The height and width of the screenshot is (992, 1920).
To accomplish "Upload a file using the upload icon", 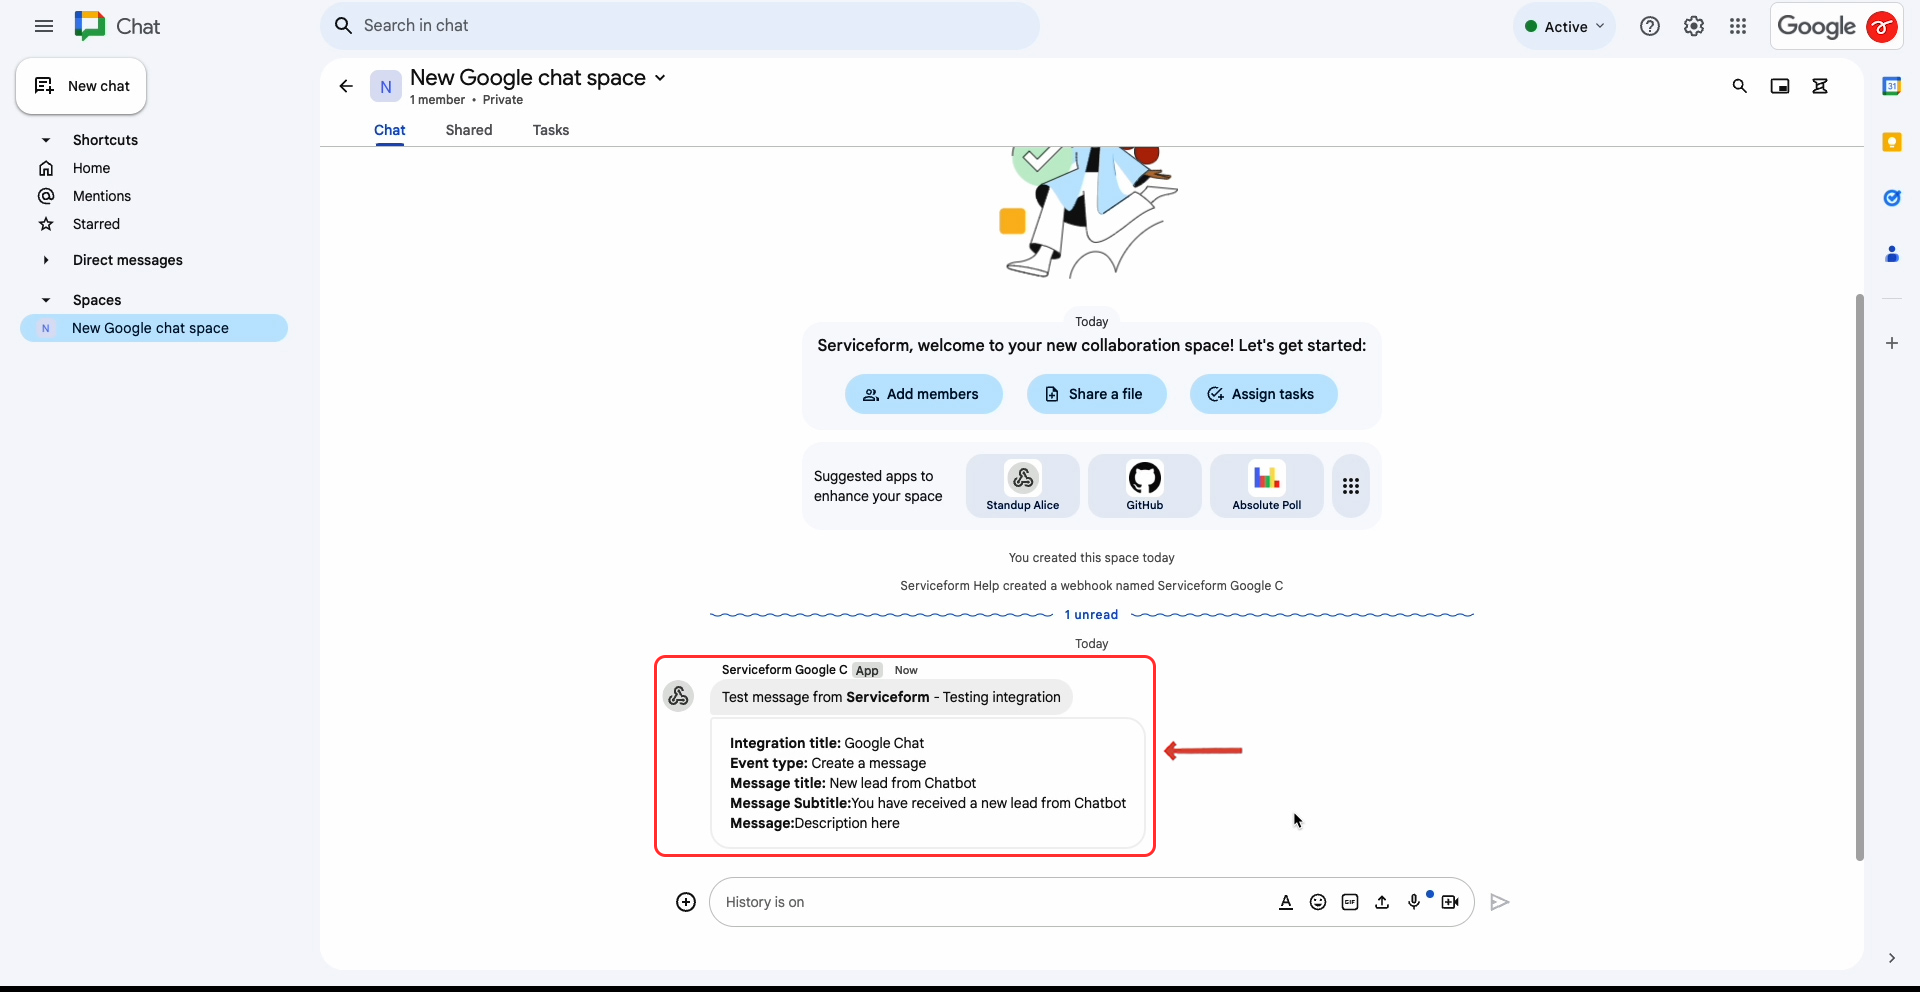I will (x=1382, y=902).
